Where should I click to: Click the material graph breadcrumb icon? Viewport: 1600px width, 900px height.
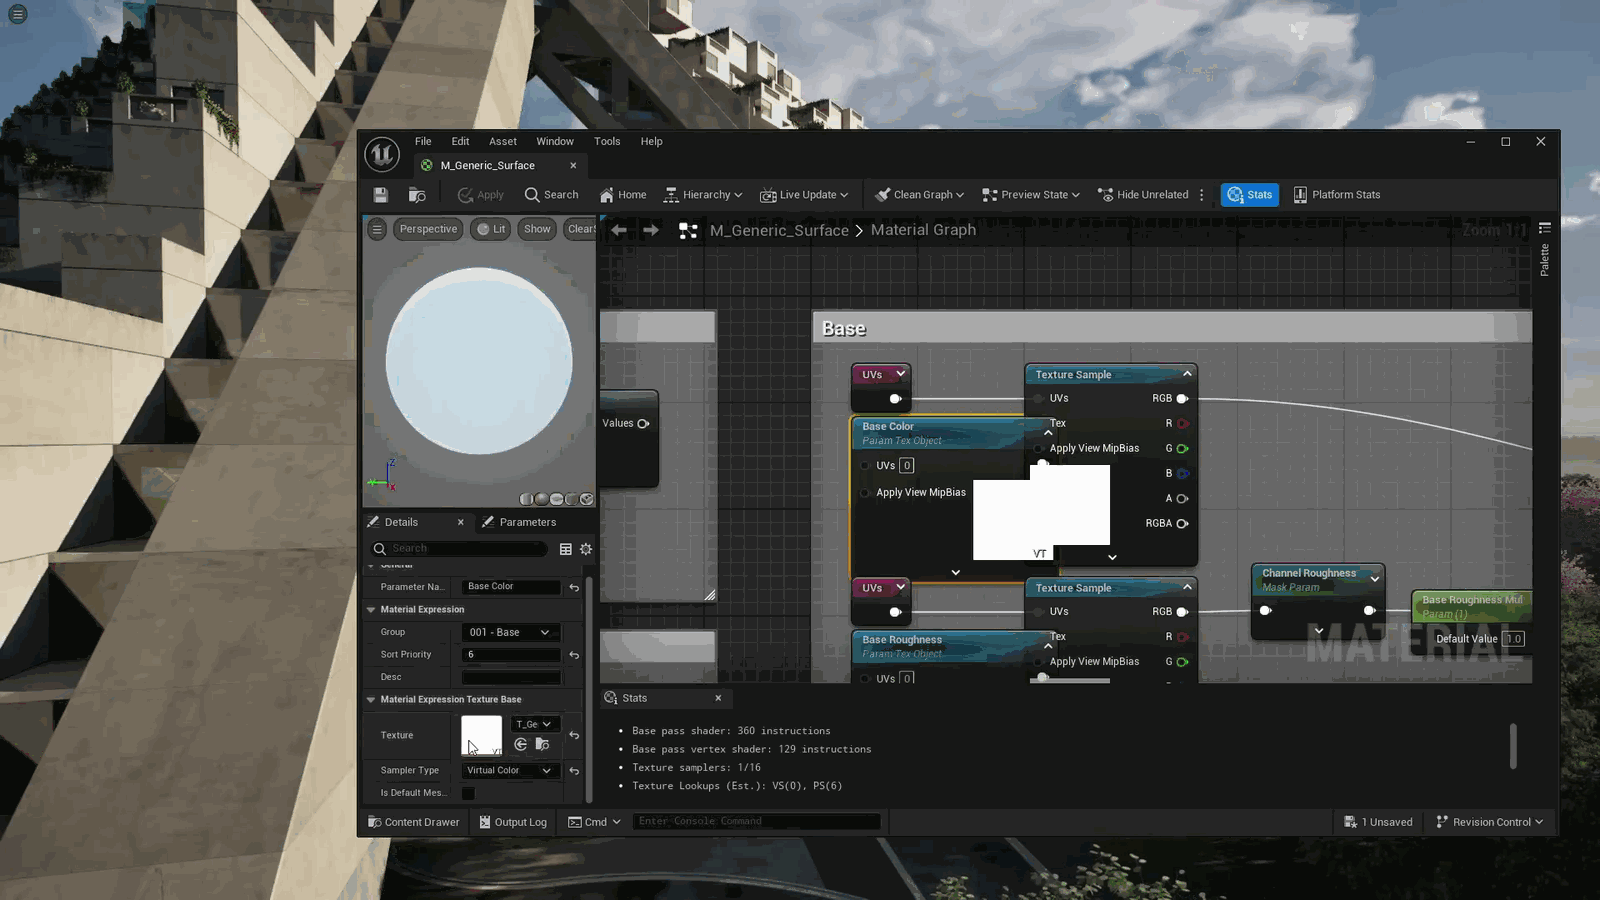point(688,230)
